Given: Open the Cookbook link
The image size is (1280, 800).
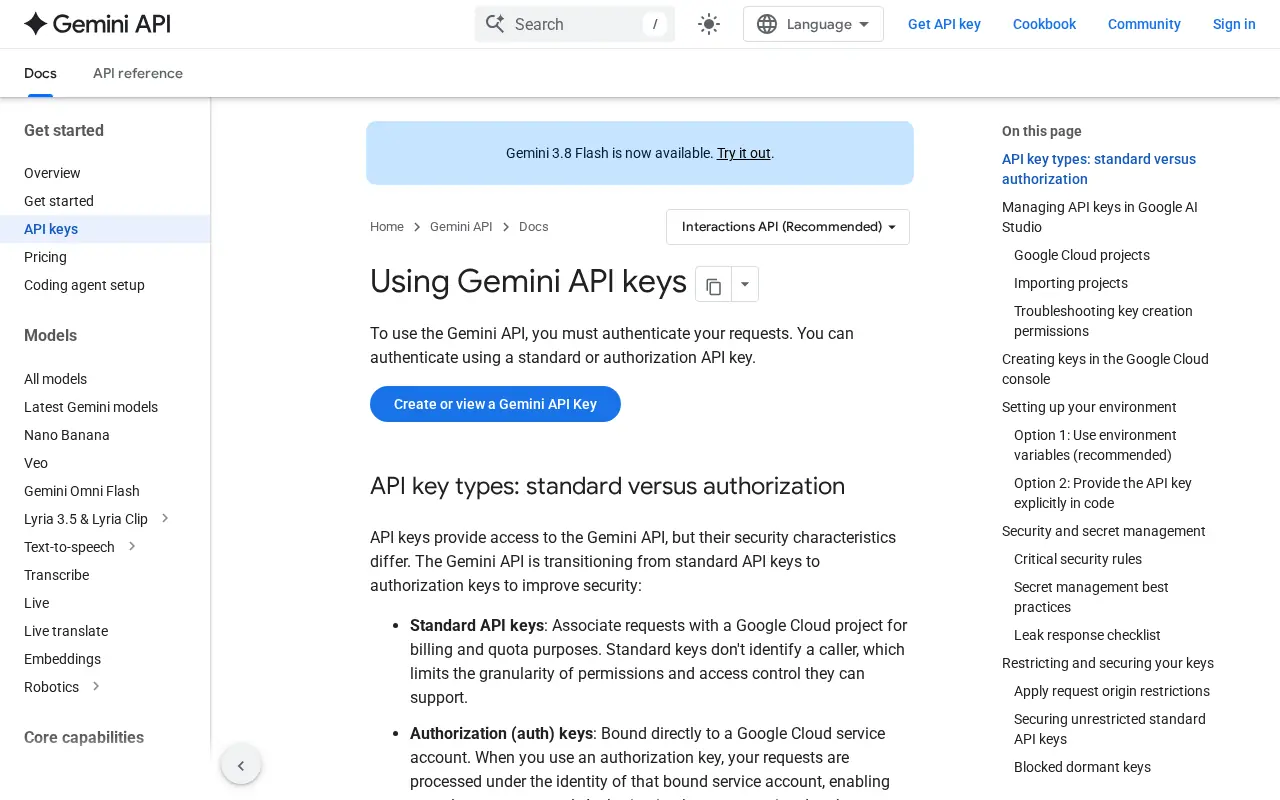Looking at the screenshot, I should 1044,24.
